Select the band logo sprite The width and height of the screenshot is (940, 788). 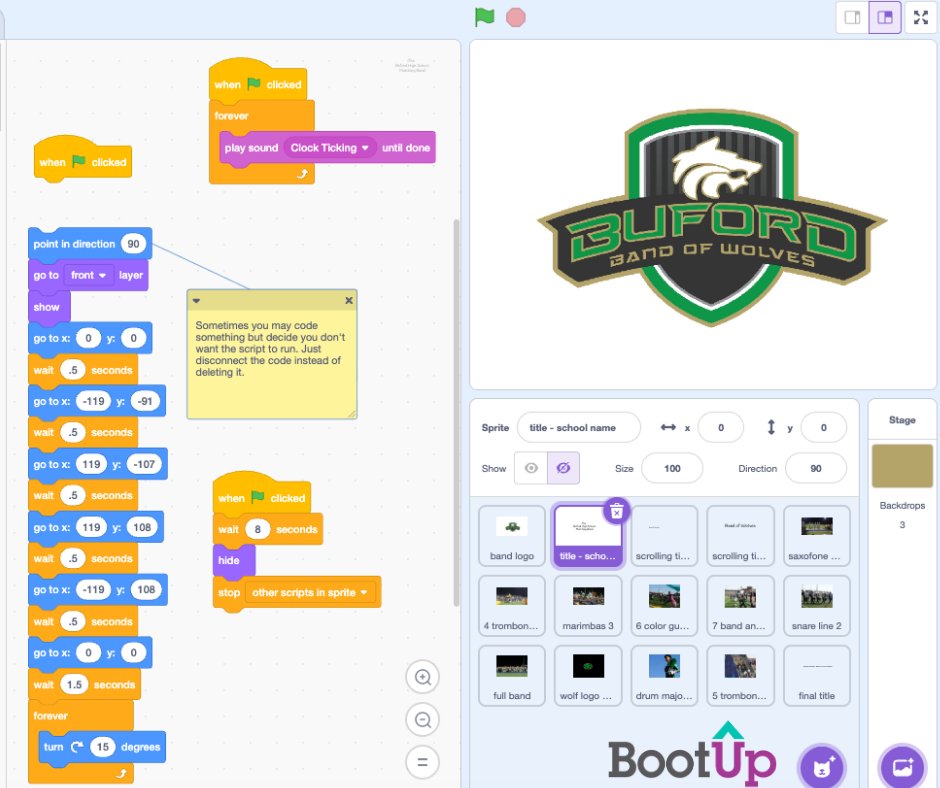[512, 536]
